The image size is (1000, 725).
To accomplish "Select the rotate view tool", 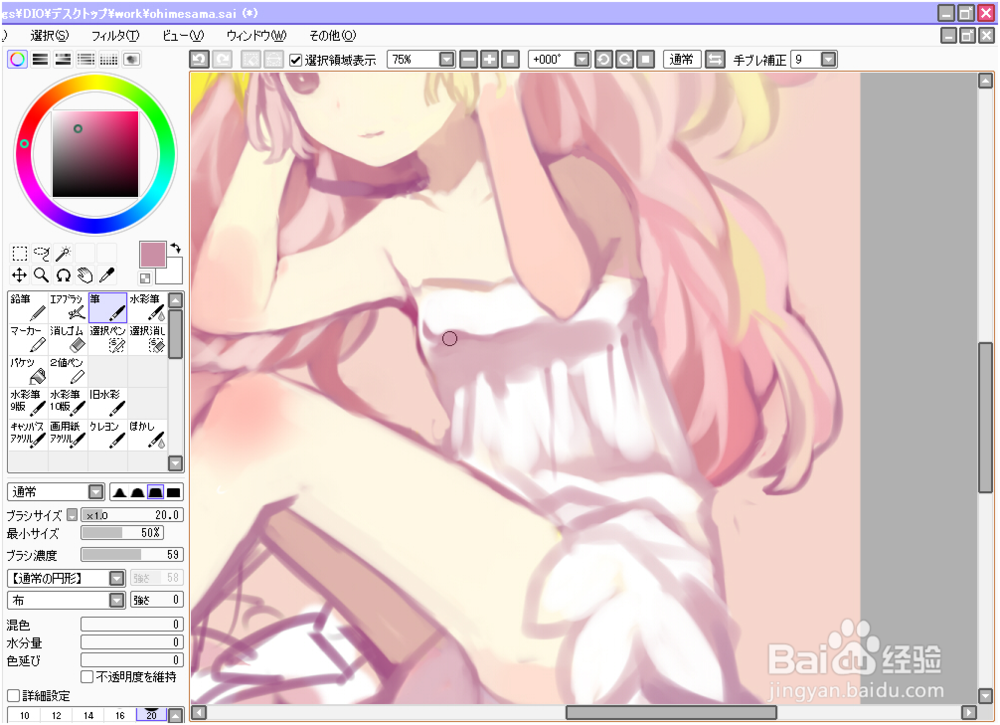I will point(63,275).
